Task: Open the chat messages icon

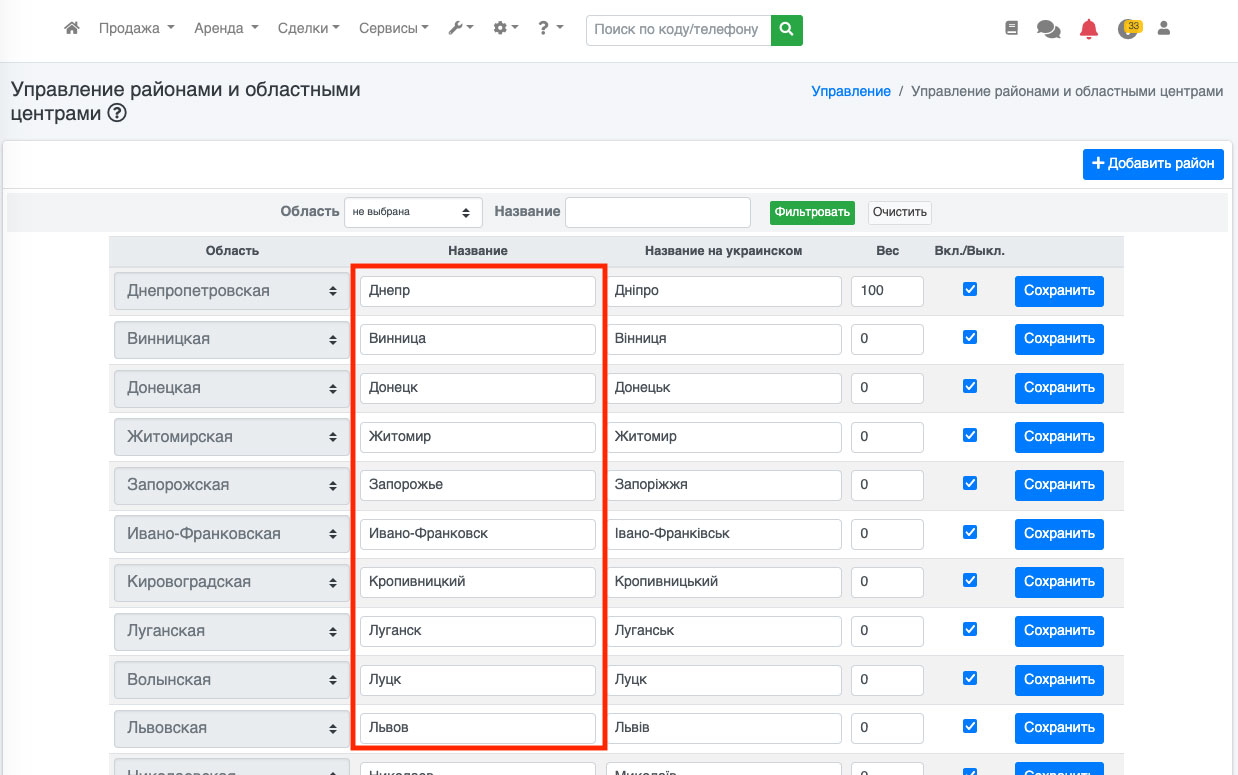Action: tap(1048, 29)
